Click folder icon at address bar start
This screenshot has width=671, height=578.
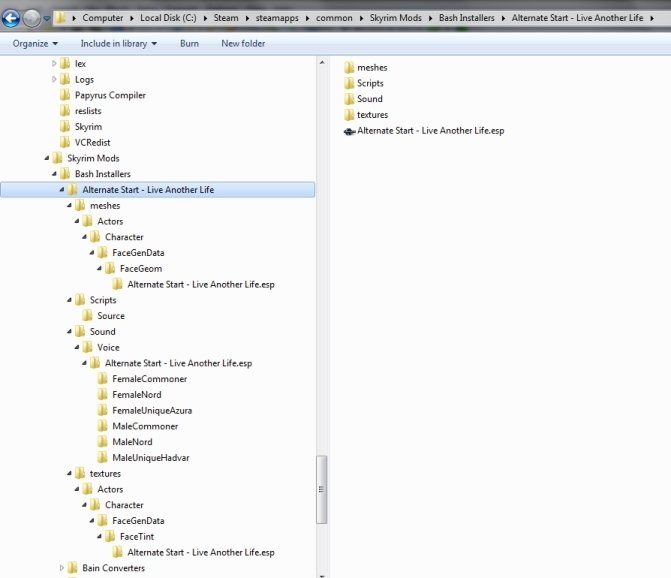tap(61, 18)
